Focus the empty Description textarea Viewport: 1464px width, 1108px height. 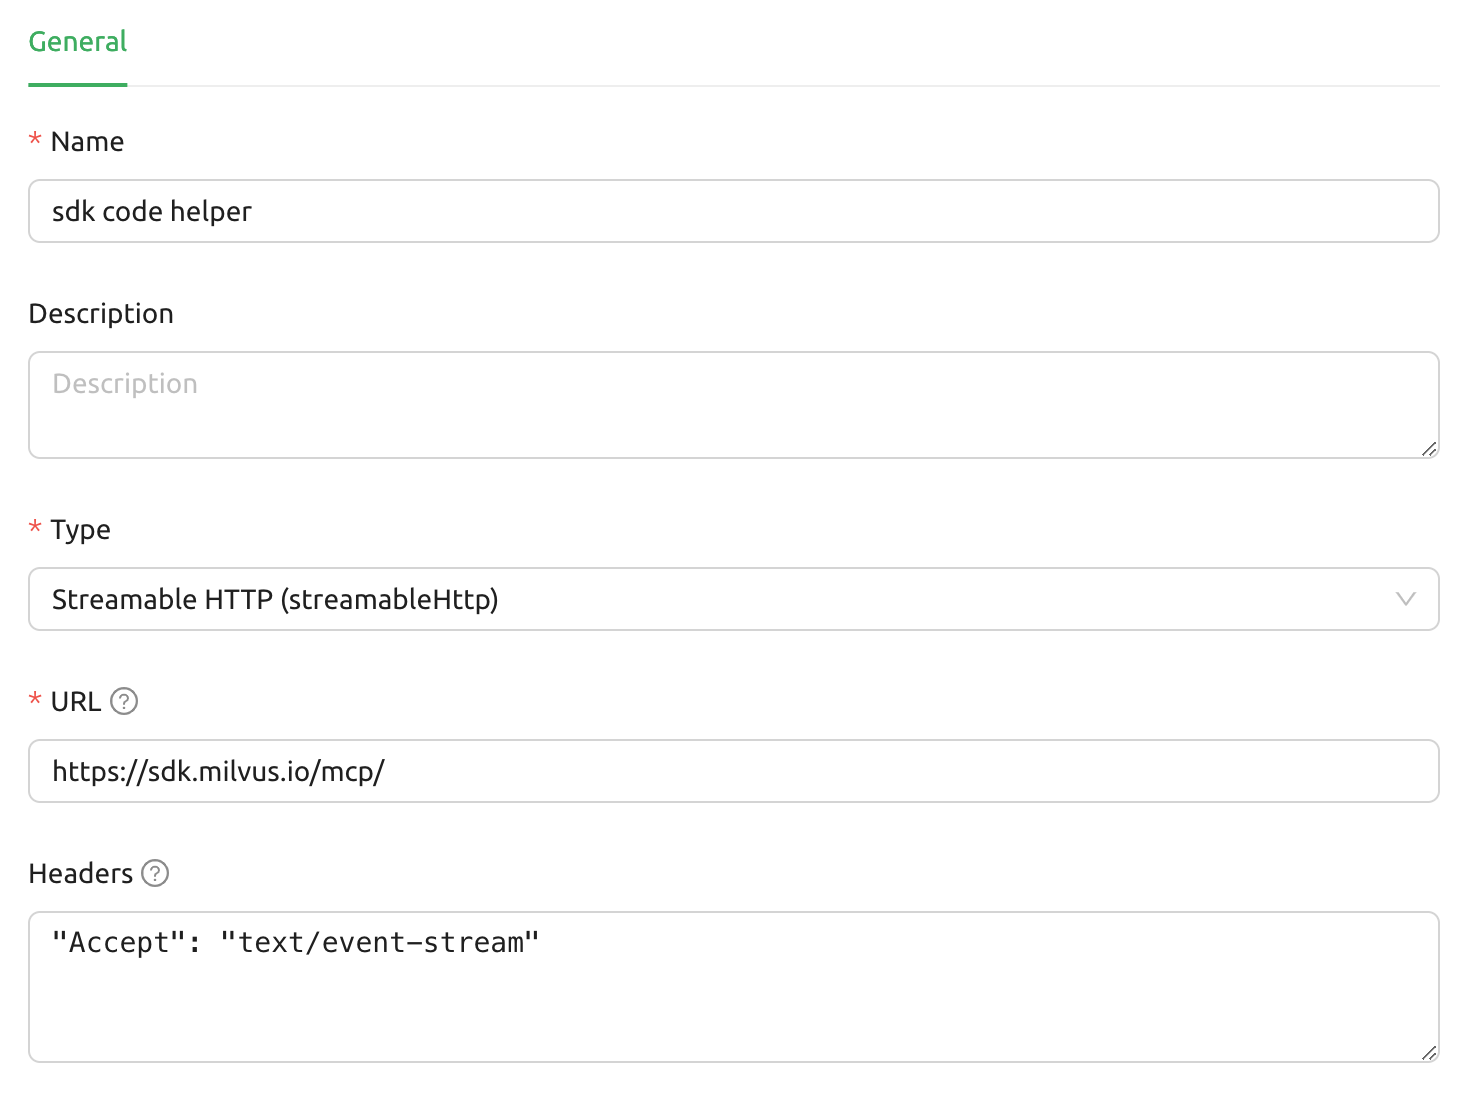pos(732,405)
